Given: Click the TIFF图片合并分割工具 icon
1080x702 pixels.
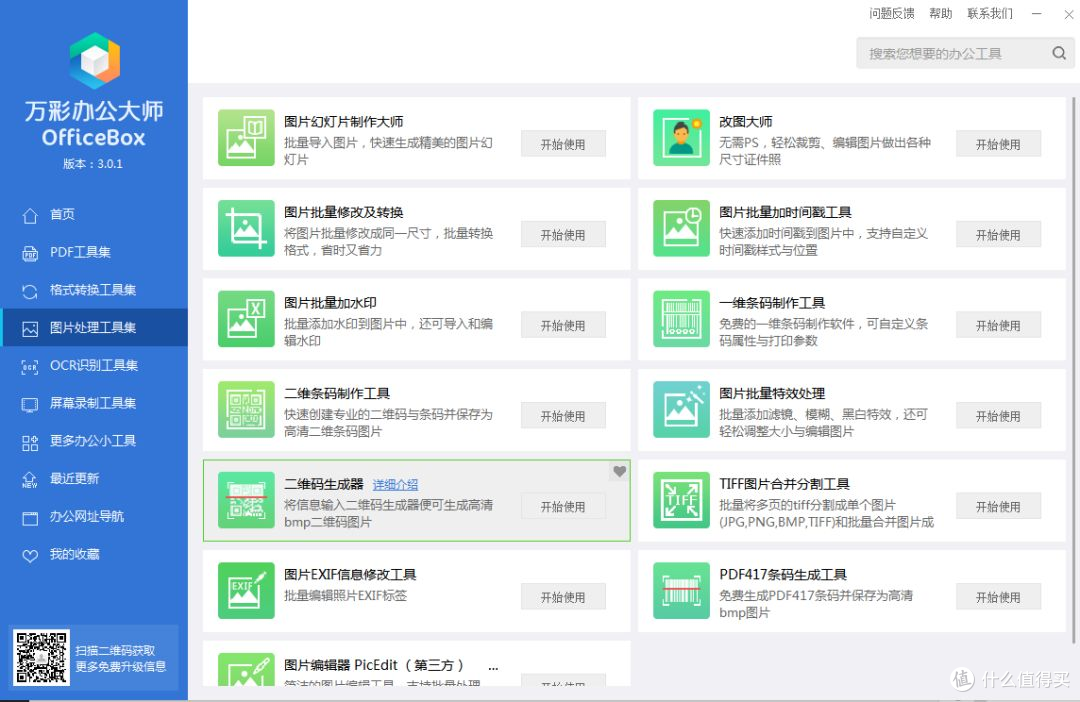Looking at the screenshot, I should [x=681, y=500].
